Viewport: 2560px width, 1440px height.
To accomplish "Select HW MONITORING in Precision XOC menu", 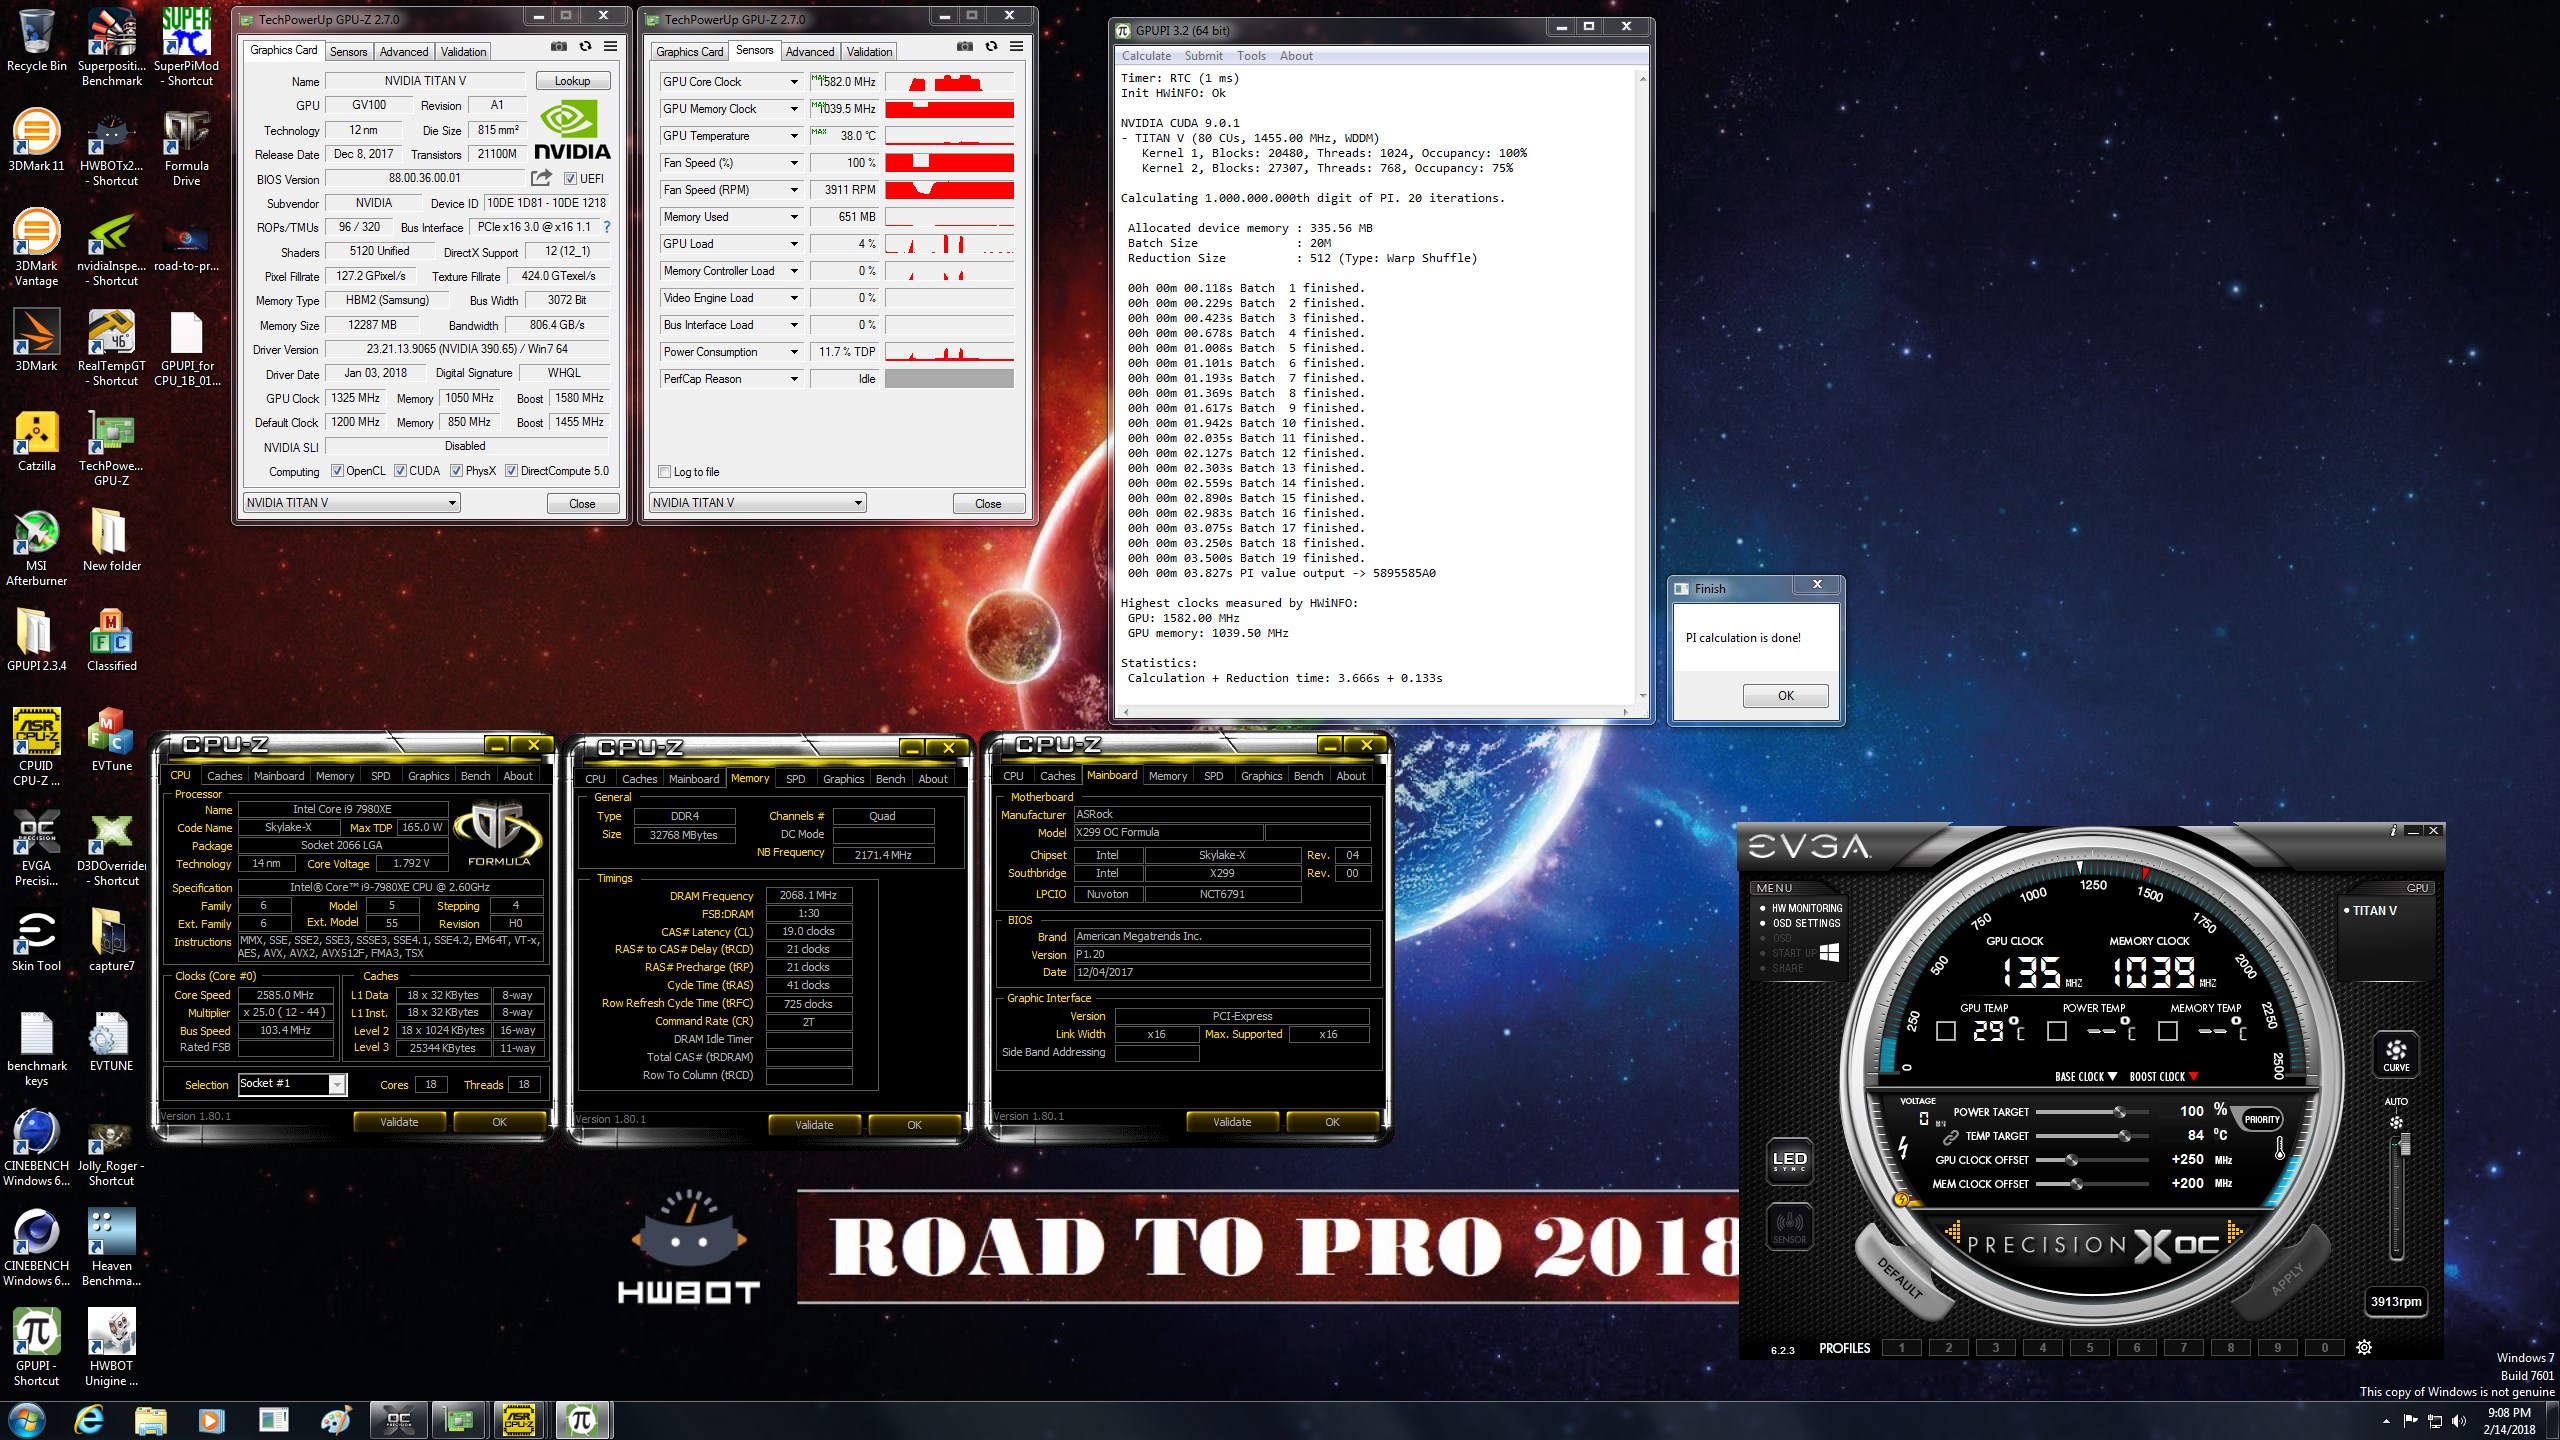I will [x=1807, y=908].
